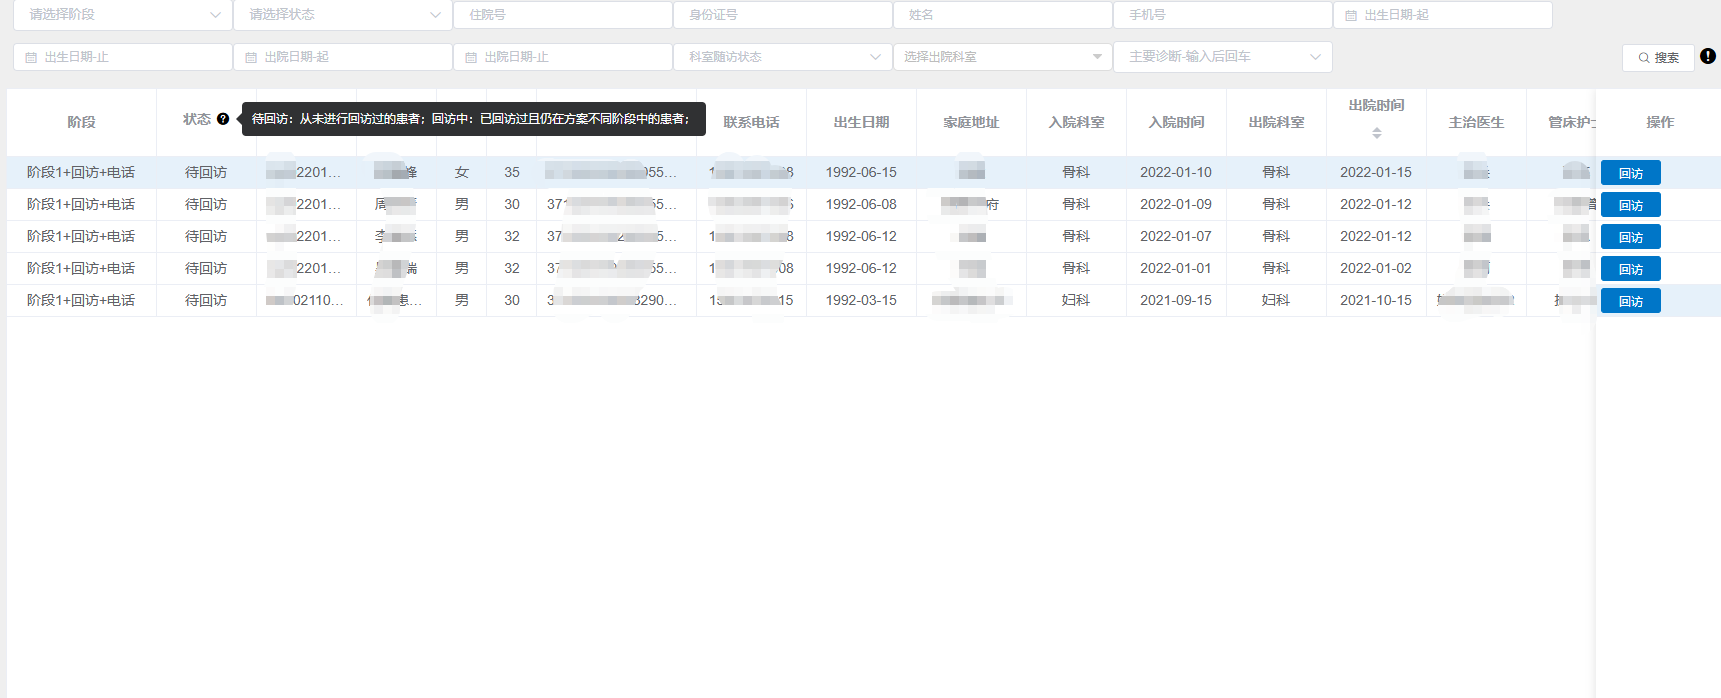This screenshot has width=1721, height=698.
Task: Click 回访 button for patient discharged 2022-01-15
Action: (x=1630, y=173)
